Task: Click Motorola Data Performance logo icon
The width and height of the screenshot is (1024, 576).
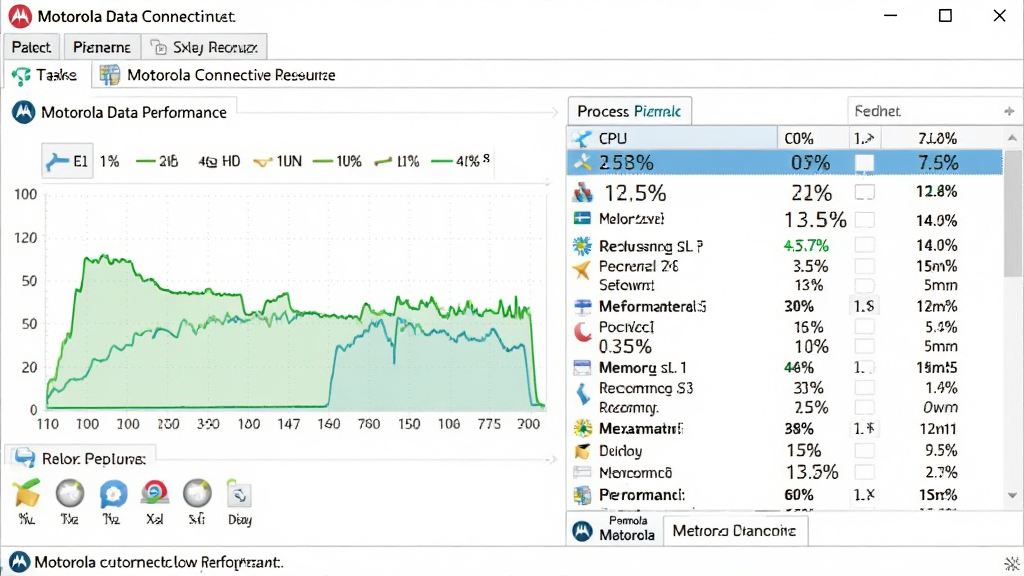Action: click(x=24, y=112)
